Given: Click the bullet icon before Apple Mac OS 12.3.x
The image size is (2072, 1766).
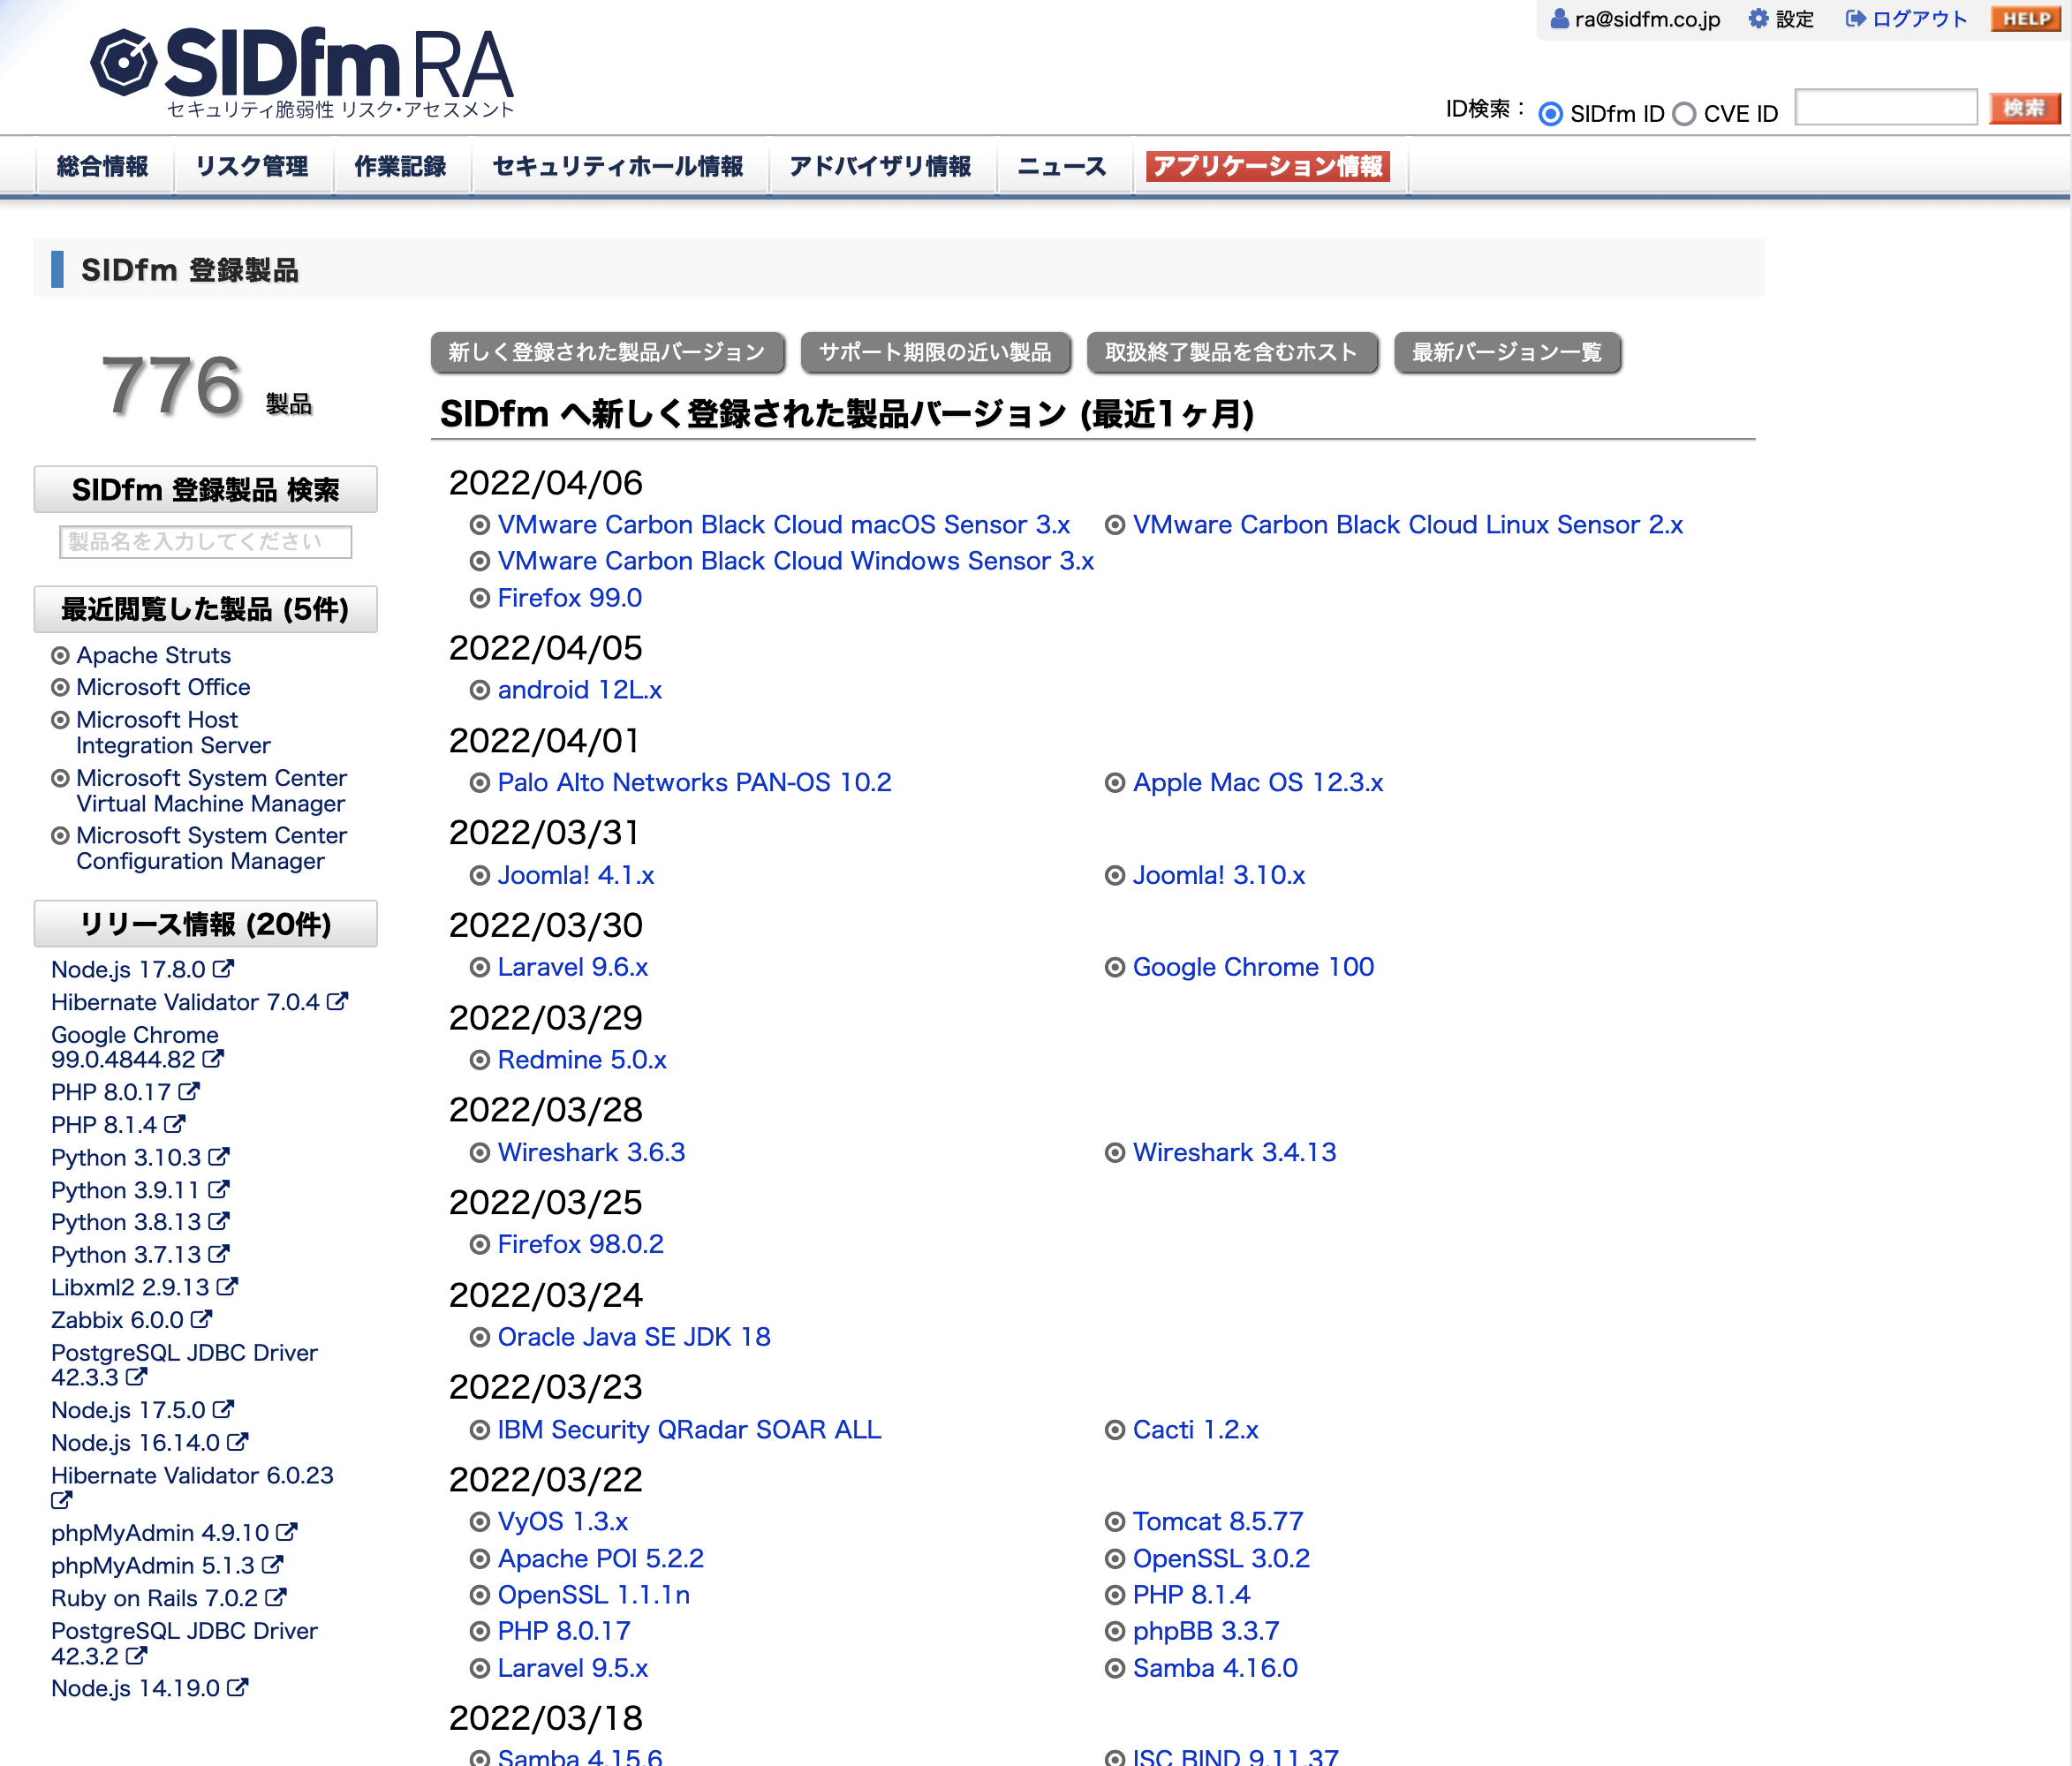Looking at the screenshot, I should (x=1115, y=783).
